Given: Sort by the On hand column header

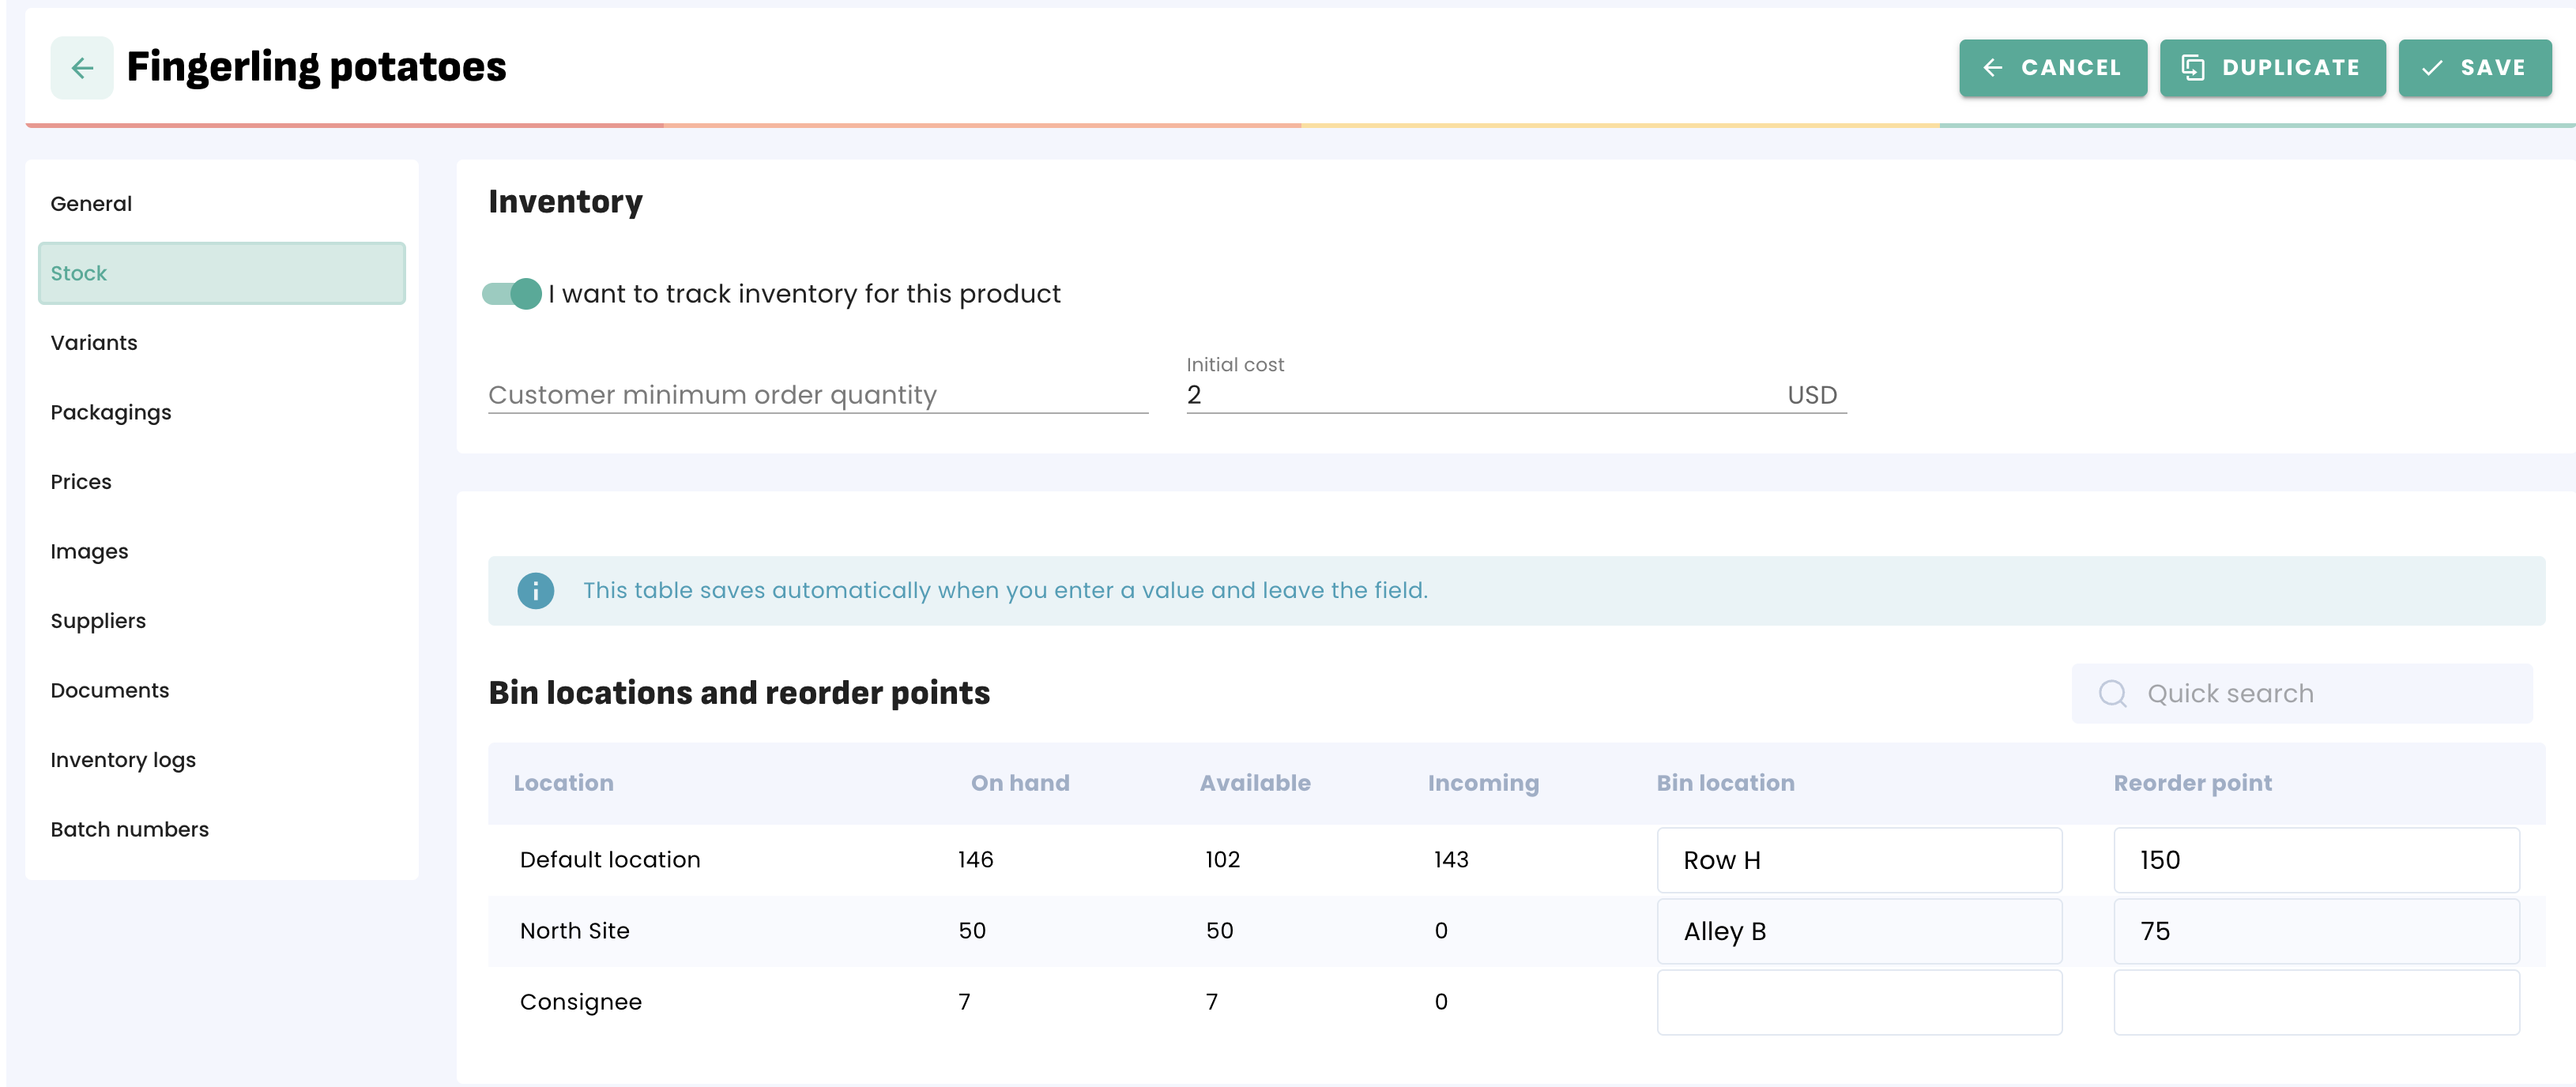Looking at the screenshot, I should (x=1019, y=783).
